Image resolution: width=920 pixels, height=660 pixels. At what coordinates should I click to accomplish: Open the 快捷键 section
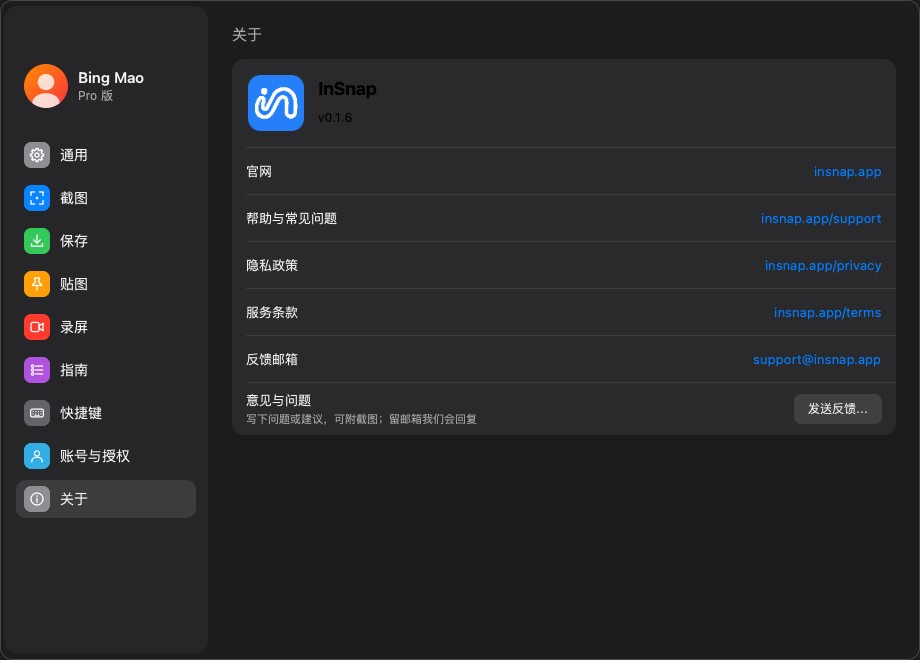106,412
